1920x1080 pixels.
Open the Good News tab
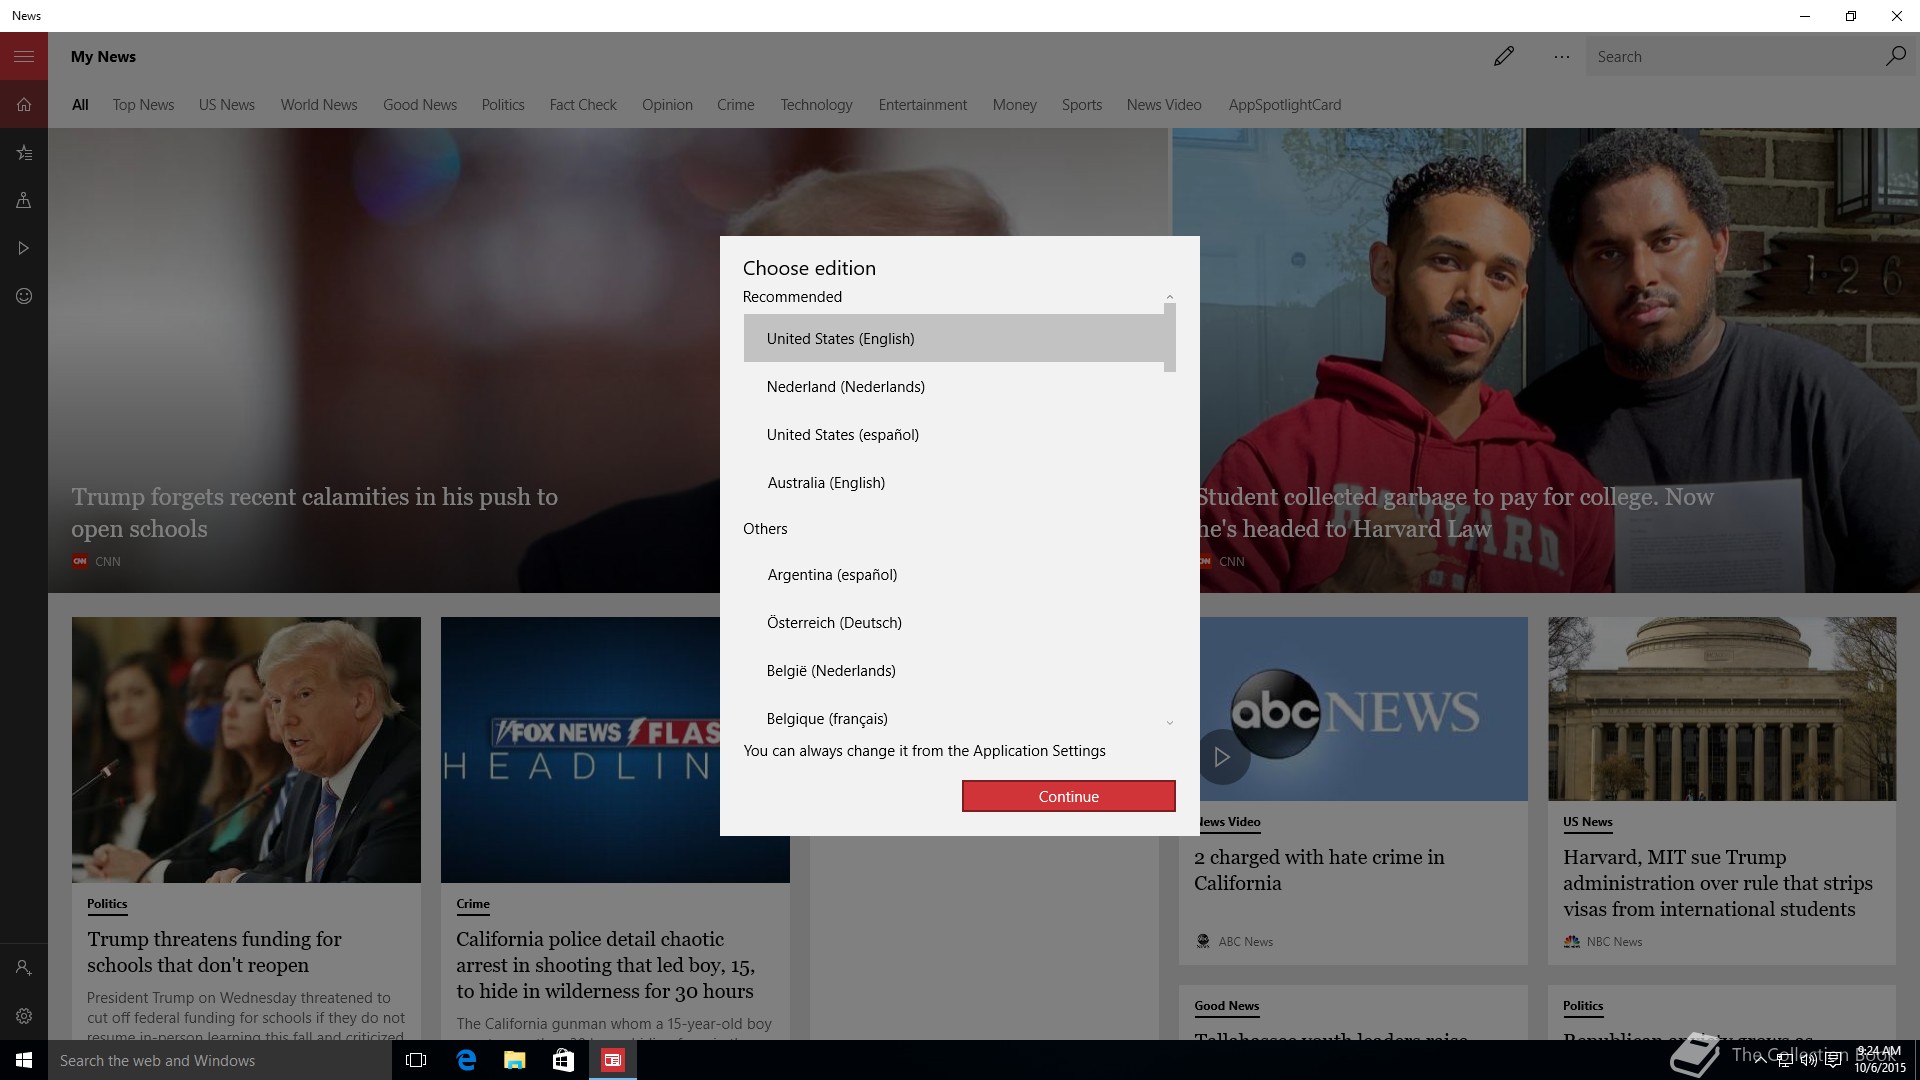point(420,105)
